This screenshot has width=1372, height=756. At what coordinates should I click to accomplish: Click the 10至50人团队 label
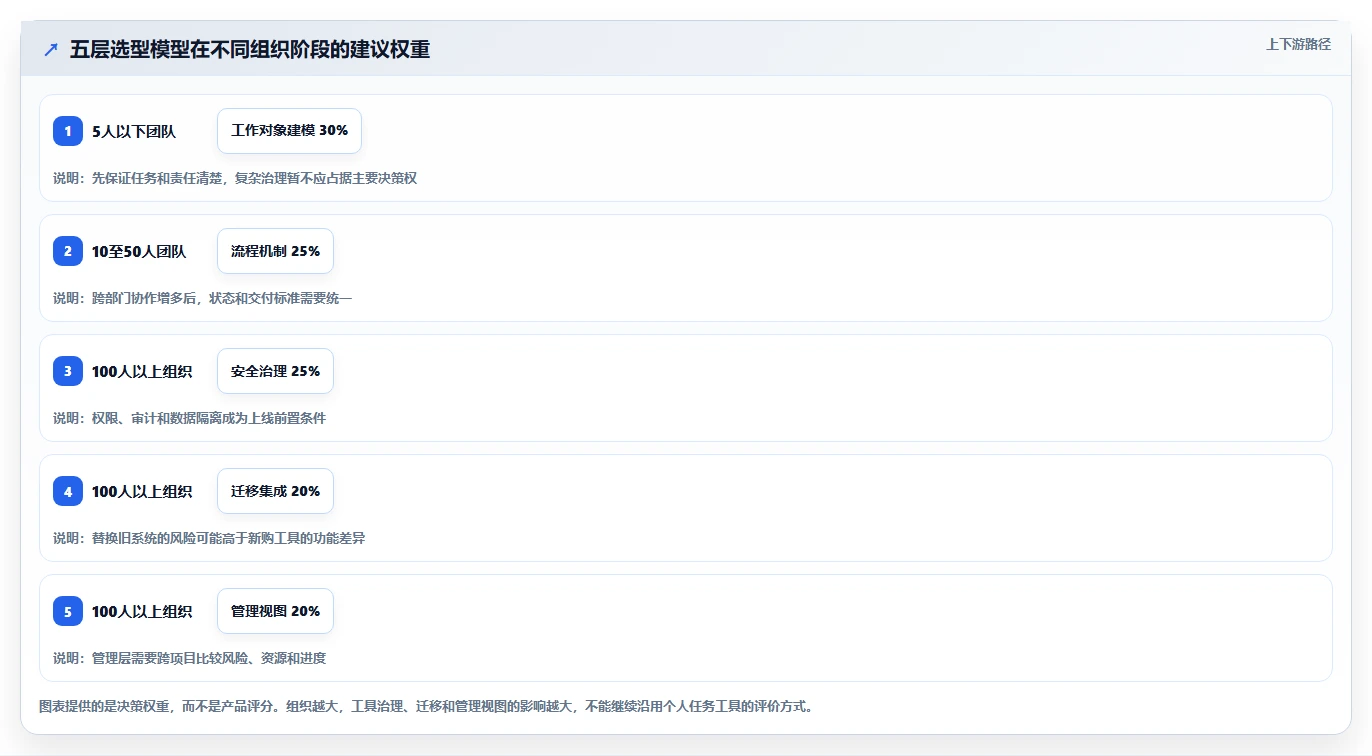pyautogui.click(x=139, y=251)
